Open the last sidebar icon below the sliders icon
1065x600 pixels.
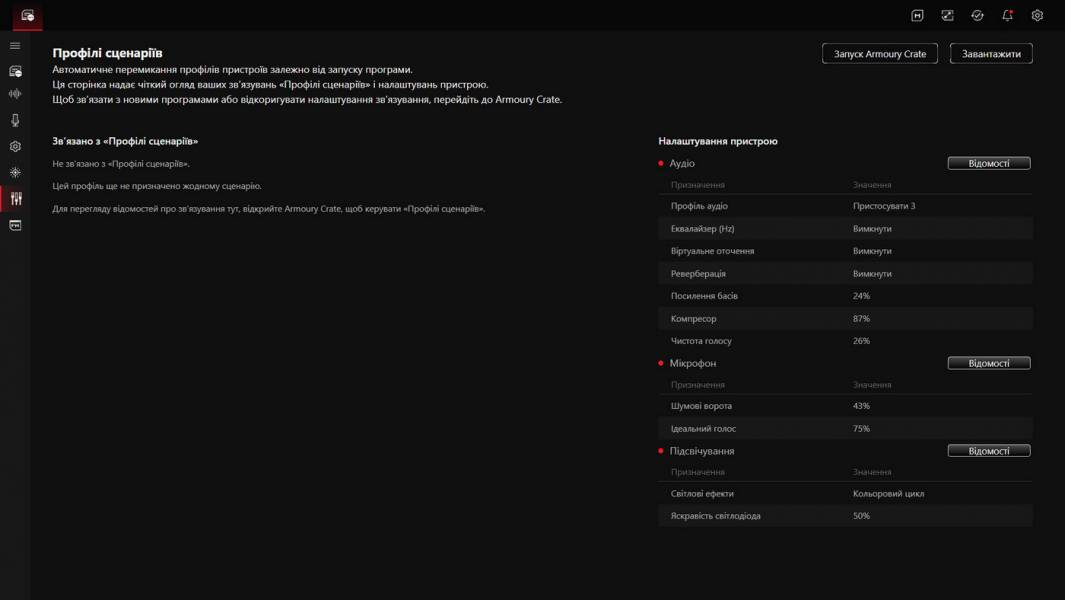coord(15,225)
